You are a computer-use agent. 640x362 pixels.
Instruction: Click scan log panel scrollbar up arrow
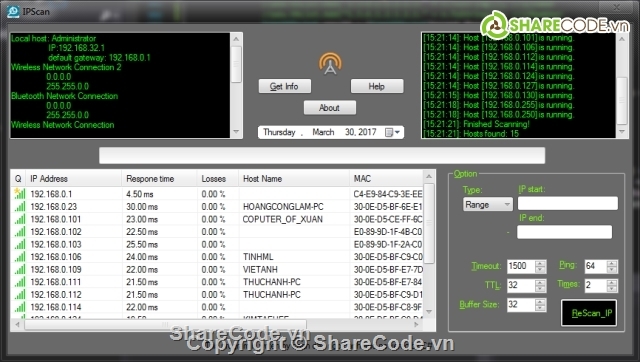click(x=622, y=39)
